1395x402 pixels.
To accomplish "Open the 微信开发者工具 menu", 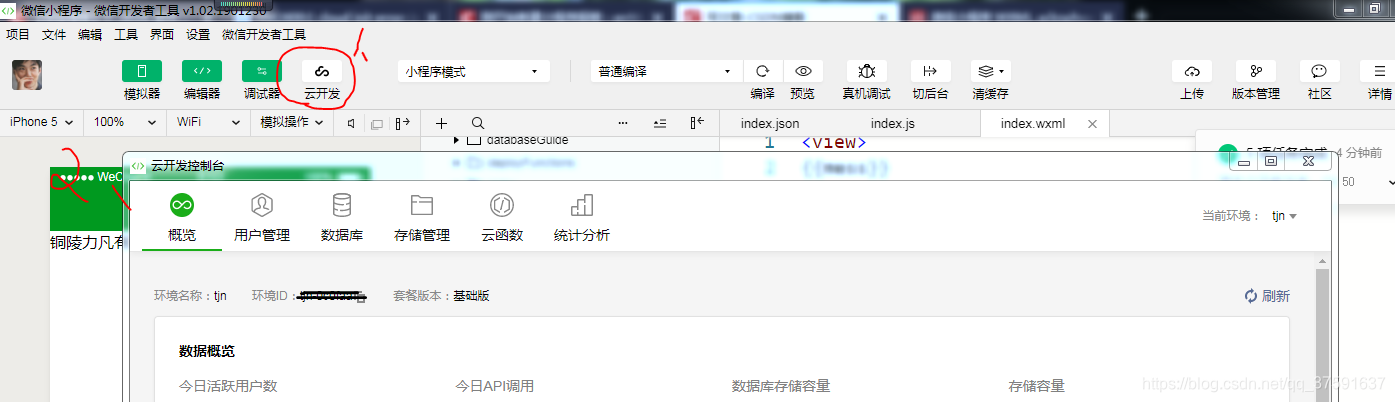I will [264, 34].
